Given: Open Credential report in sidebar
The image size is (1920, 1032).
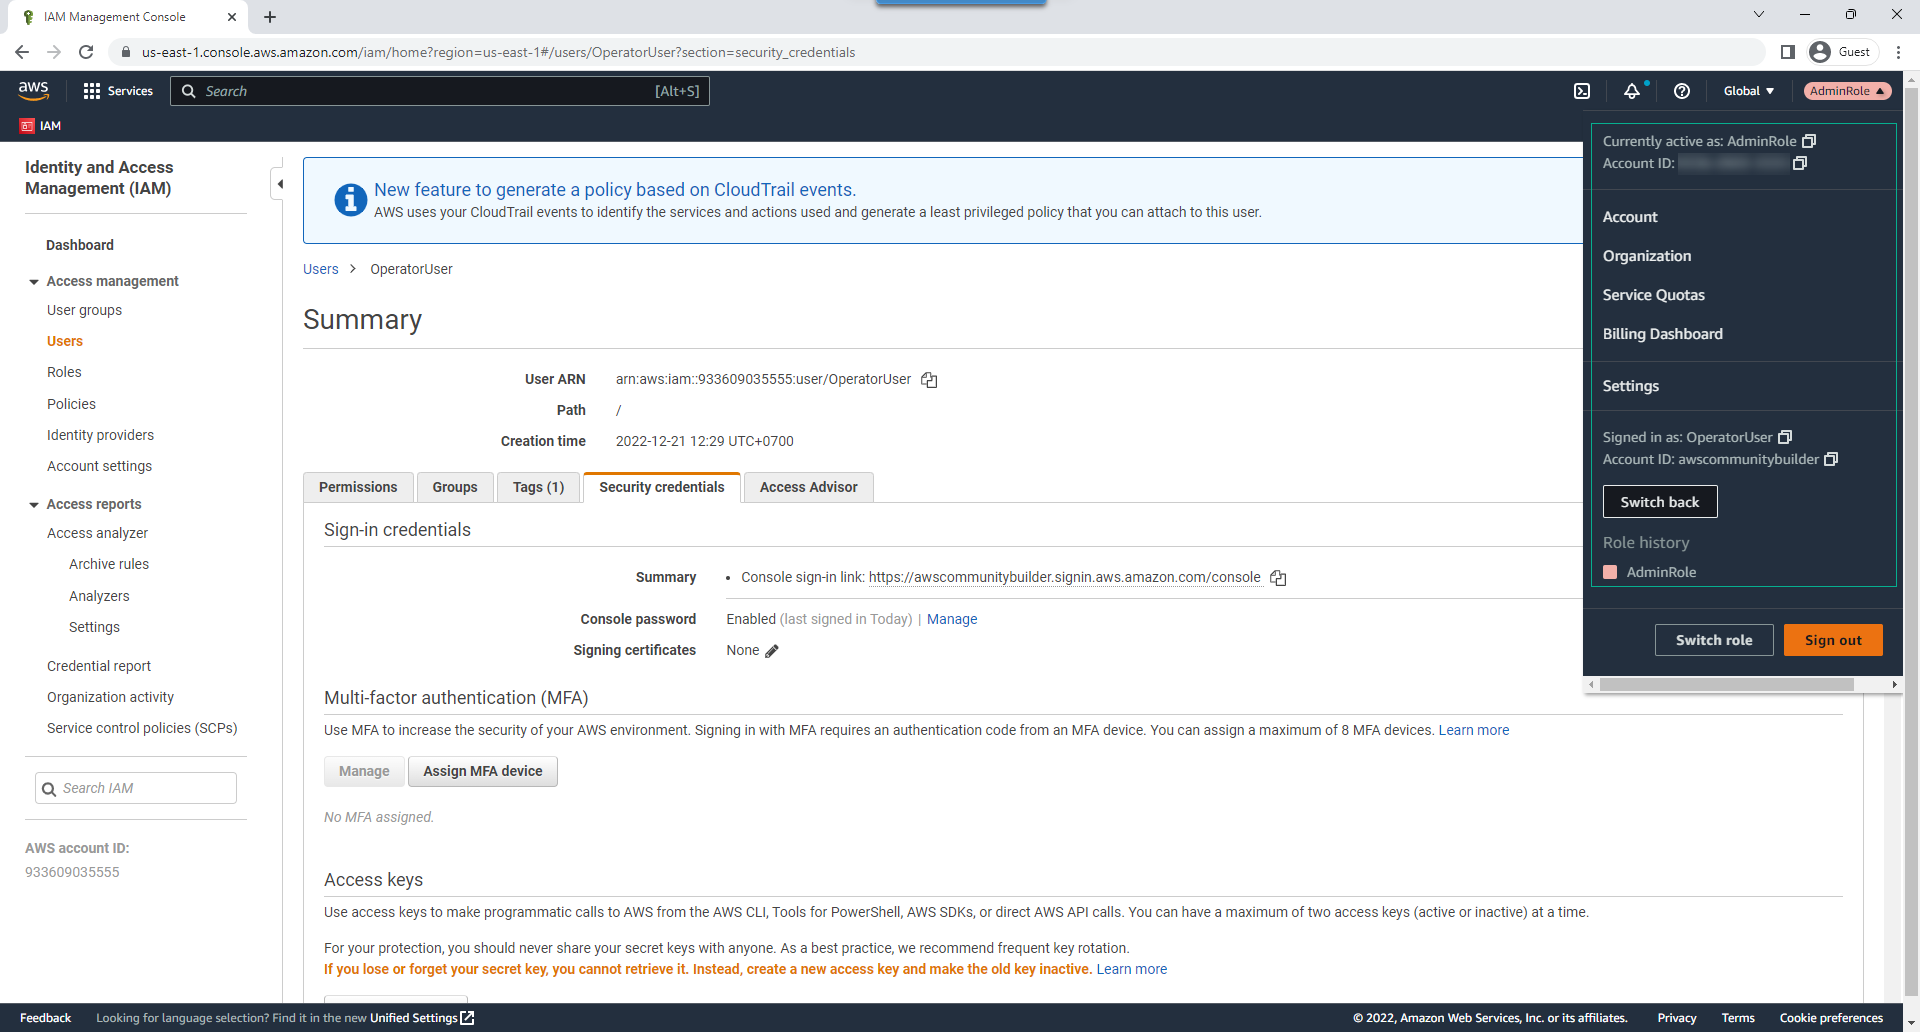Looking at the screenshot, I should [x=99, y=666].
